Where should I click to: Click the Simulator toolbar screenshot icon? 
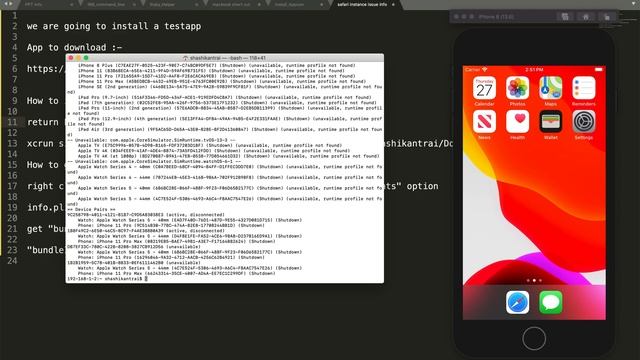[x=565, y=17]
